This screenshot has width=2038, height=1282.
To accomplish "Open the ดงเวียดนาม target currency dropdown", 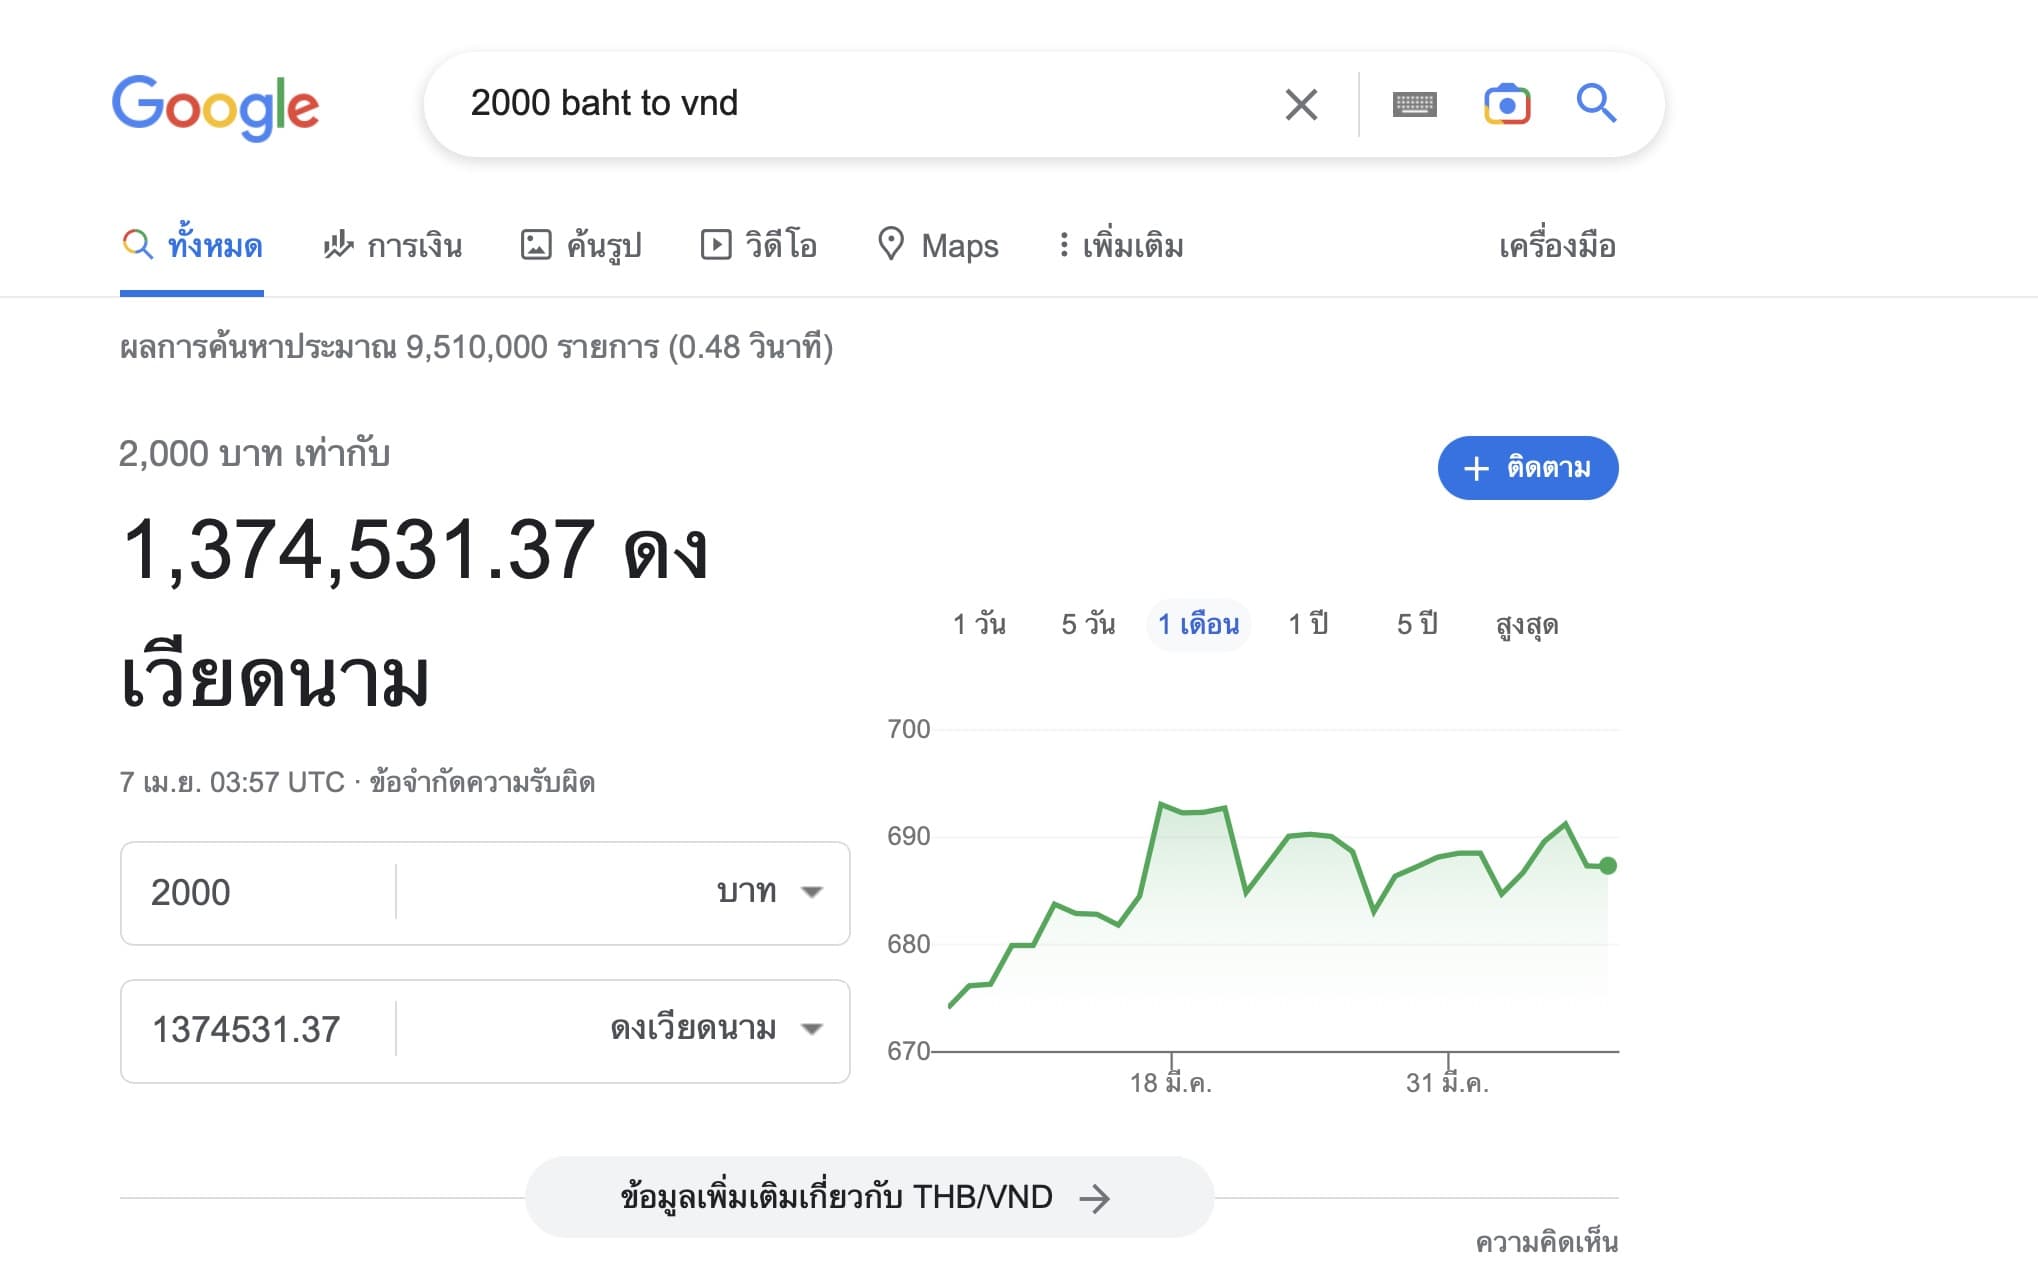I will [x=715, y=1030].
